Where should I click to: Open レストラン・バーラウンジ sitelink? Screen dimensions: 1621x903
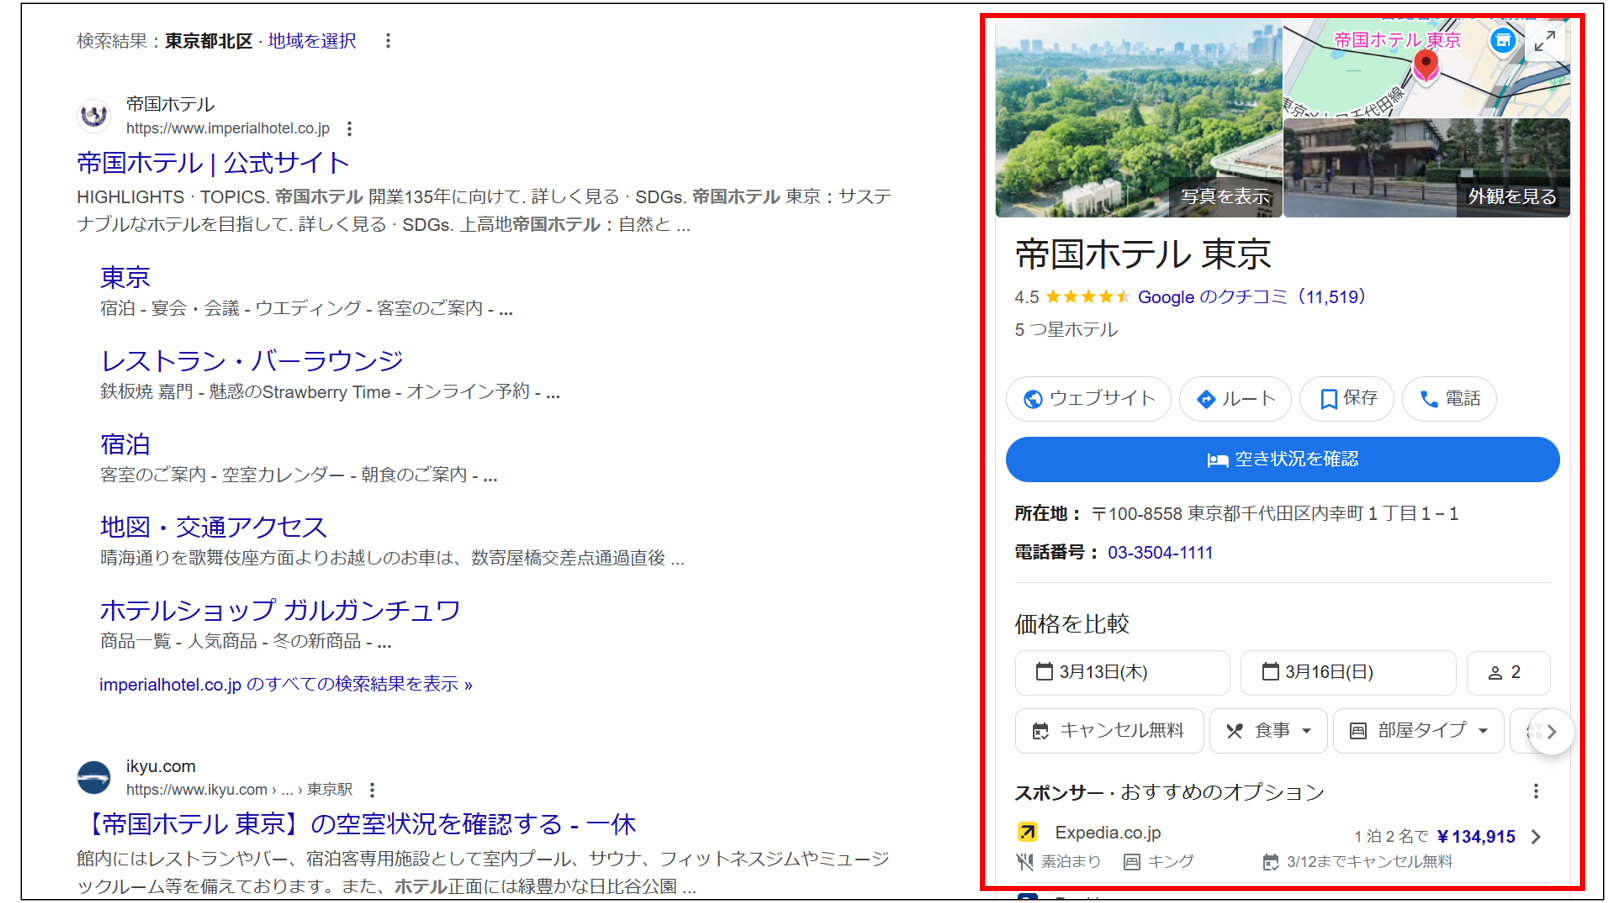(x=252, y=360)
